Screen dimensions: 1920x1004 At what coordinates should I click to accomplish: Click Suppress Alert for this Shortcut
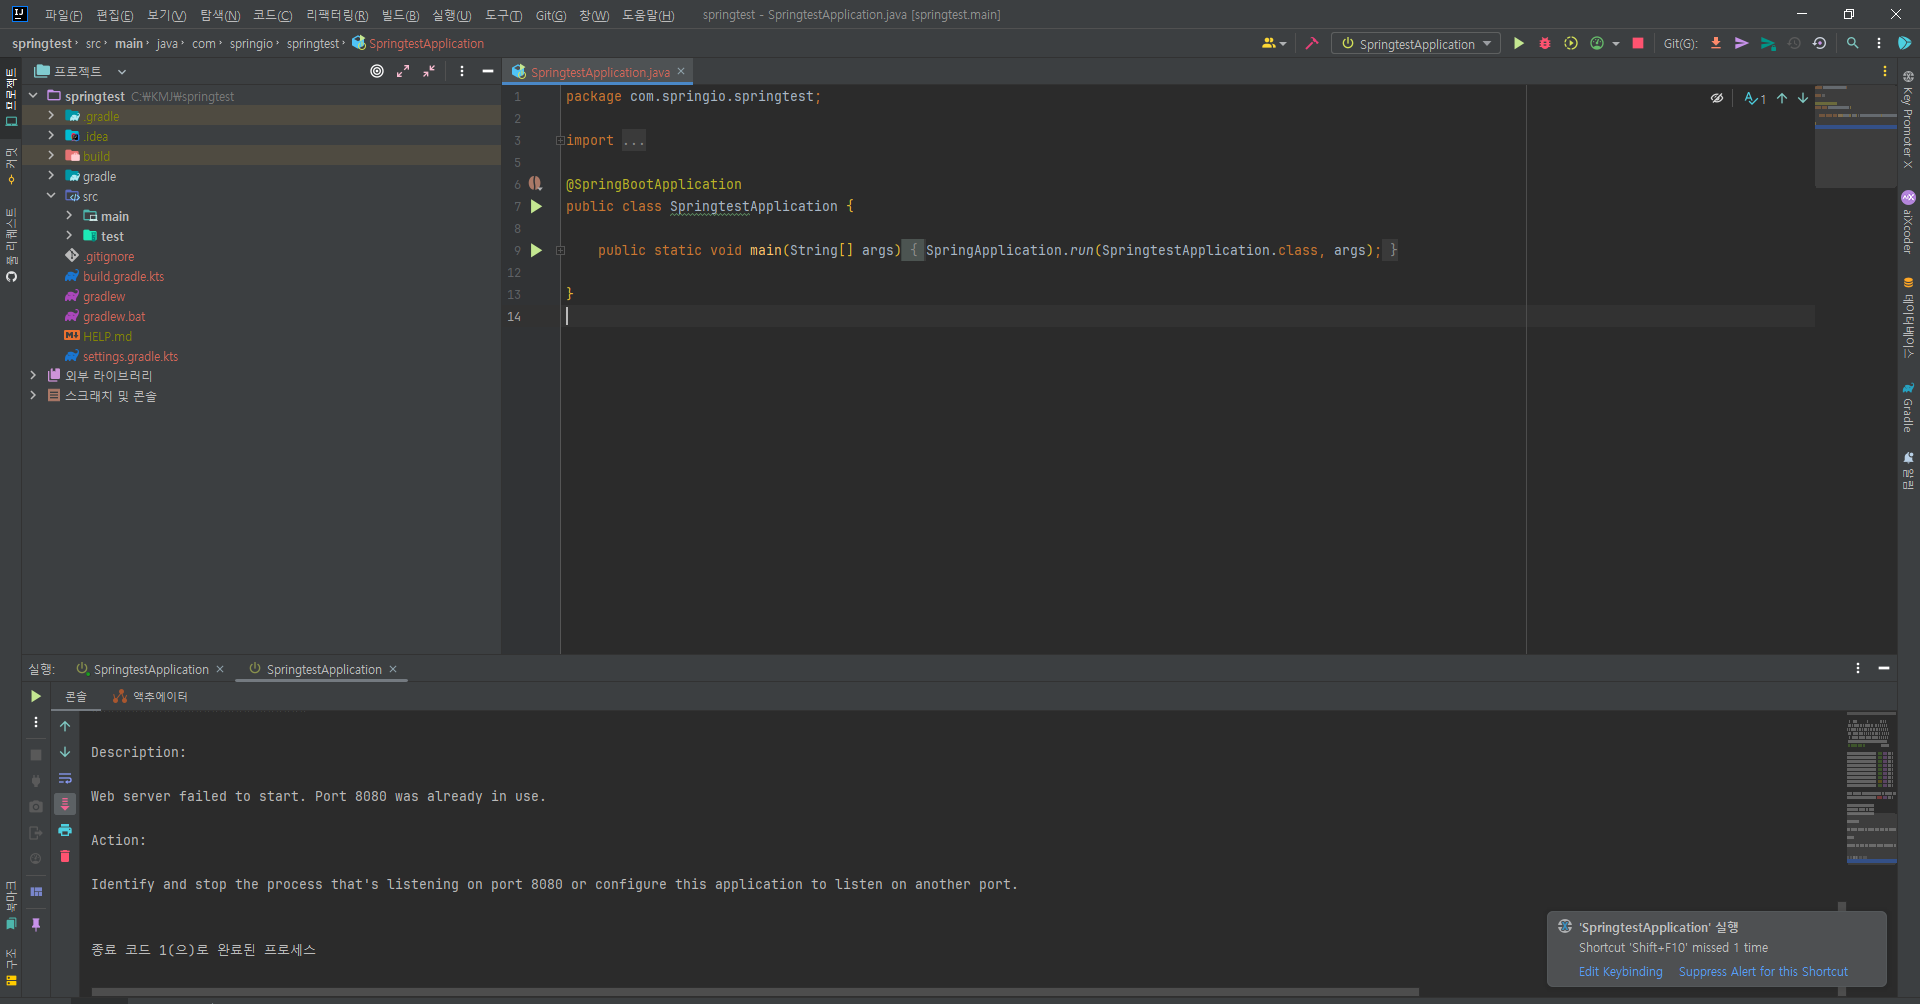click(1763, 971)
